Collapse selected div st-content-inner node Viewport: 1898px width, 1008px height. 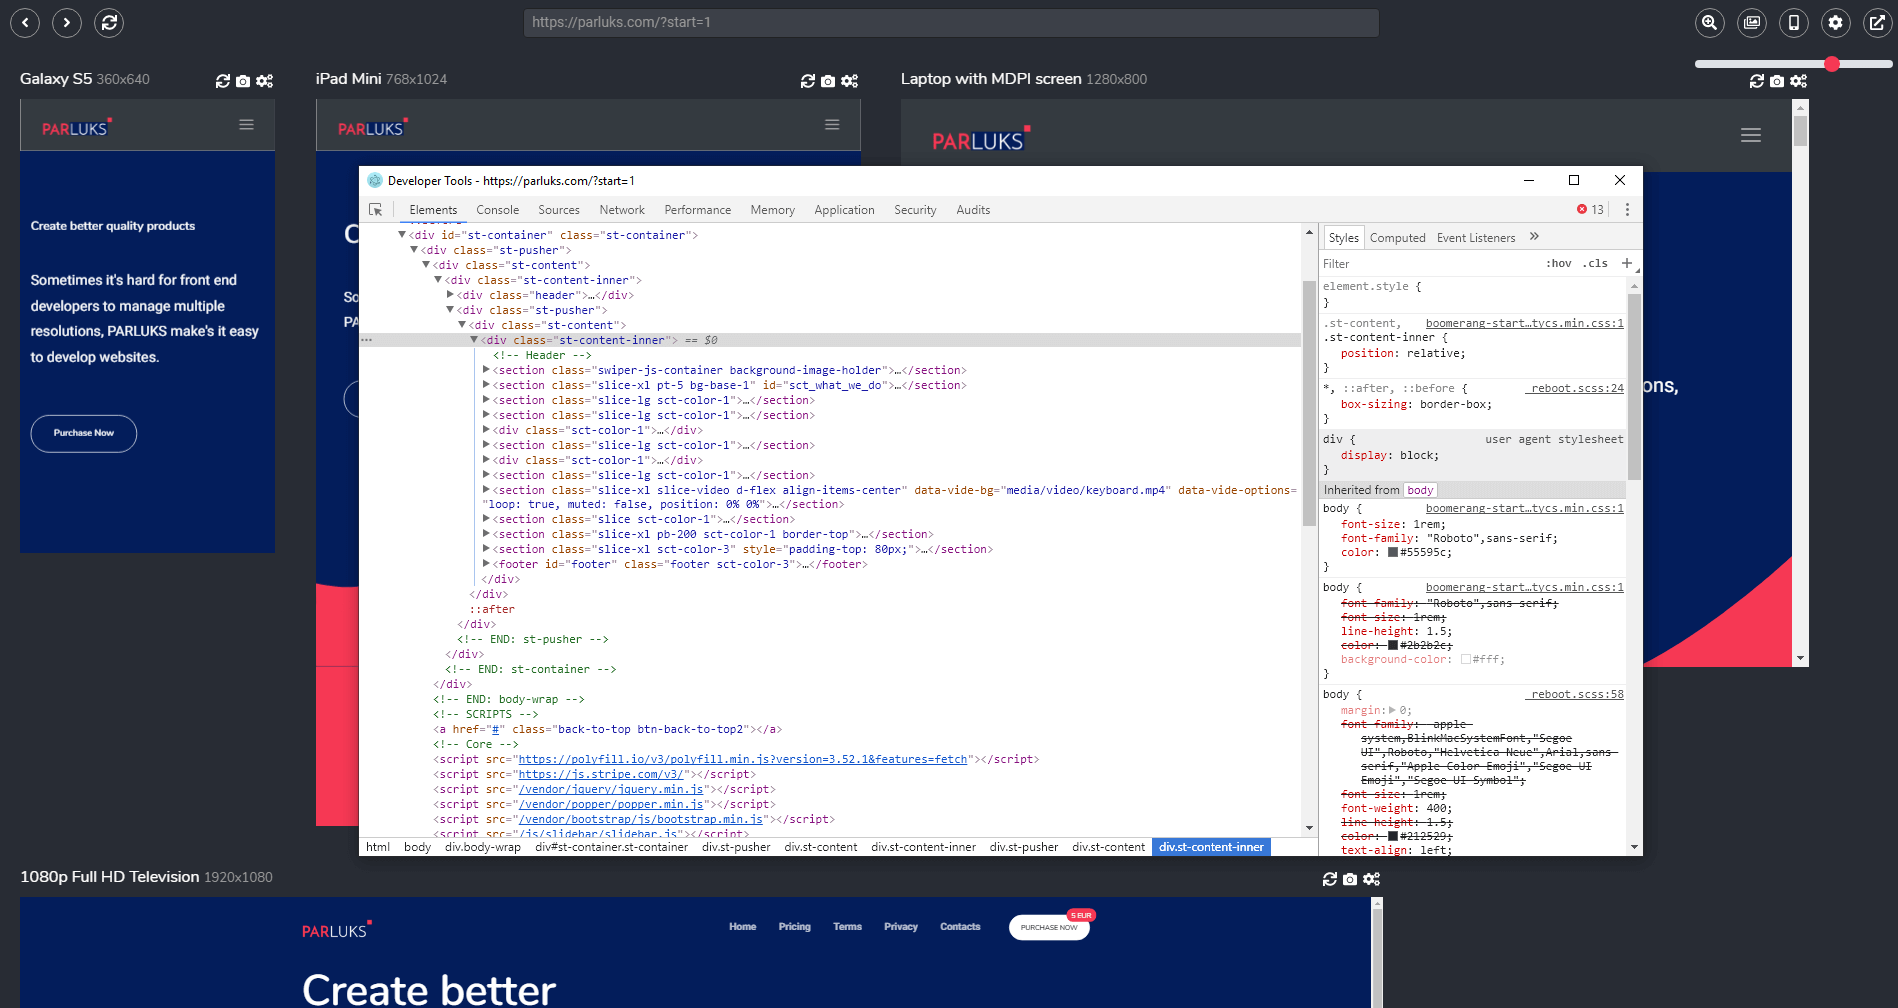(x=474, y=340)
